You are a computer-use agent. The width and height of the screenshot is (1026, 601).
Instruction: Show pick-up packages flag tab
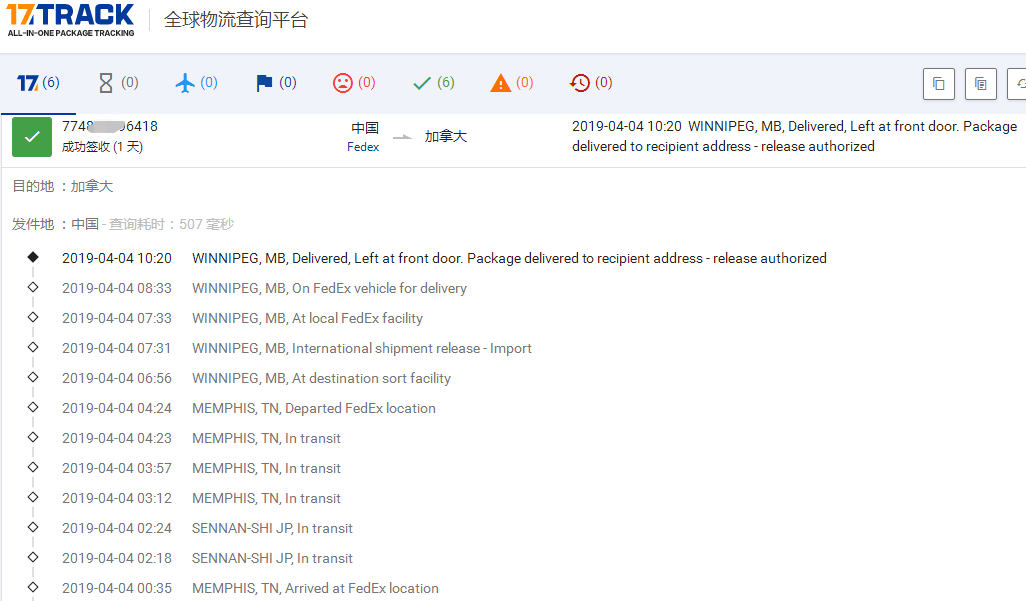pos(276,83)
